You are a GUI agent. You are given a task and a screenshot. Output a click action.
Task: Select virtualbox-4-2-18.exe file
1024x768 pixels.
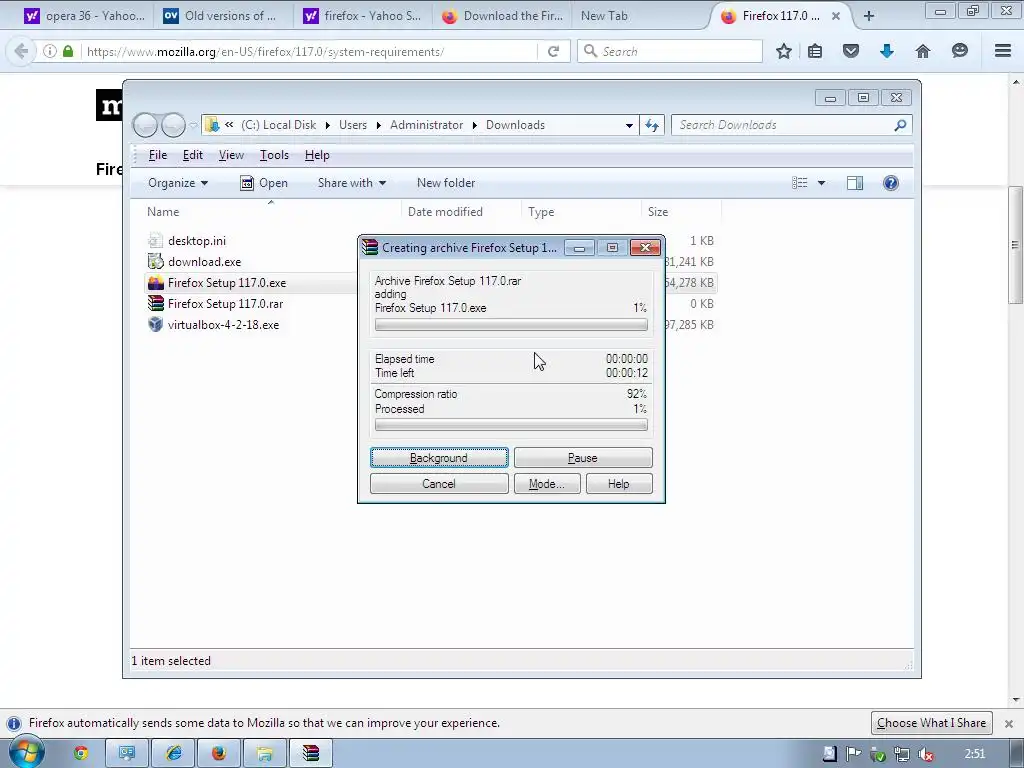point(223,325)
